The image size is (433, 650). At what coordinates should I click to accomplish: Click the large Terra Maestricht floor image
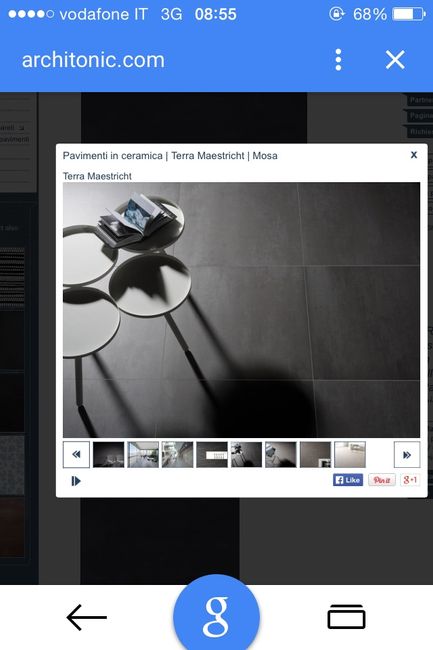pos(241,310)
